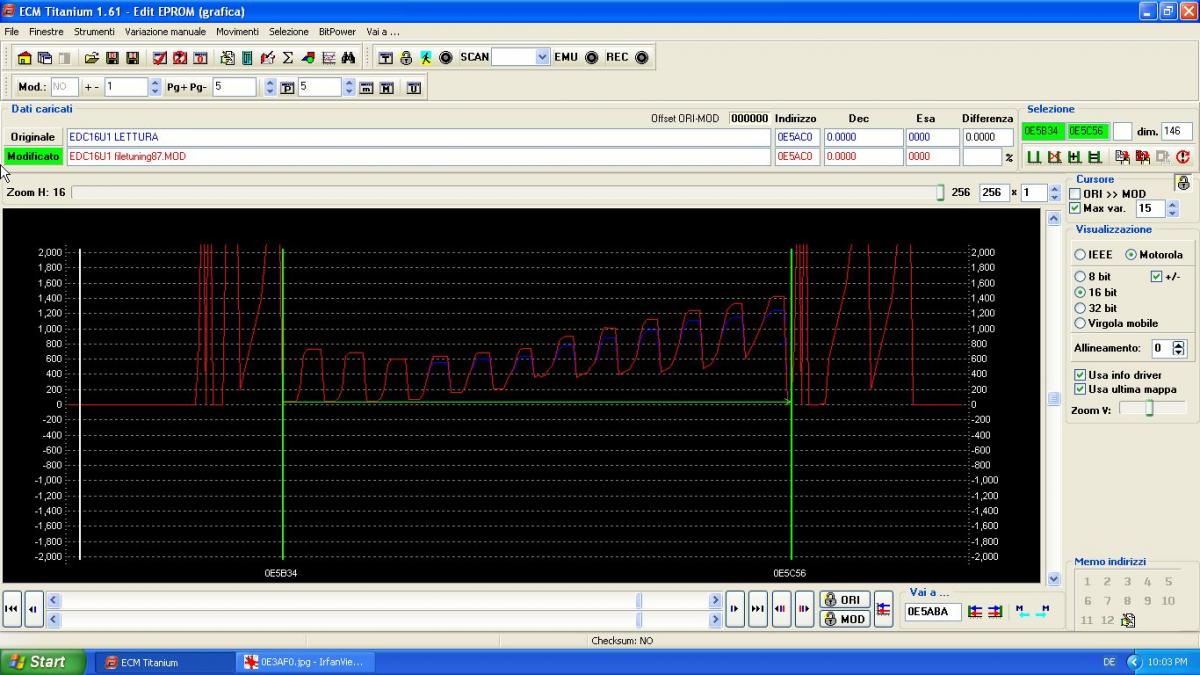Image resolution: width=1200 pixels, height=675 pixels.
Task: Select the IEEE radio button
Action: 1080,255
